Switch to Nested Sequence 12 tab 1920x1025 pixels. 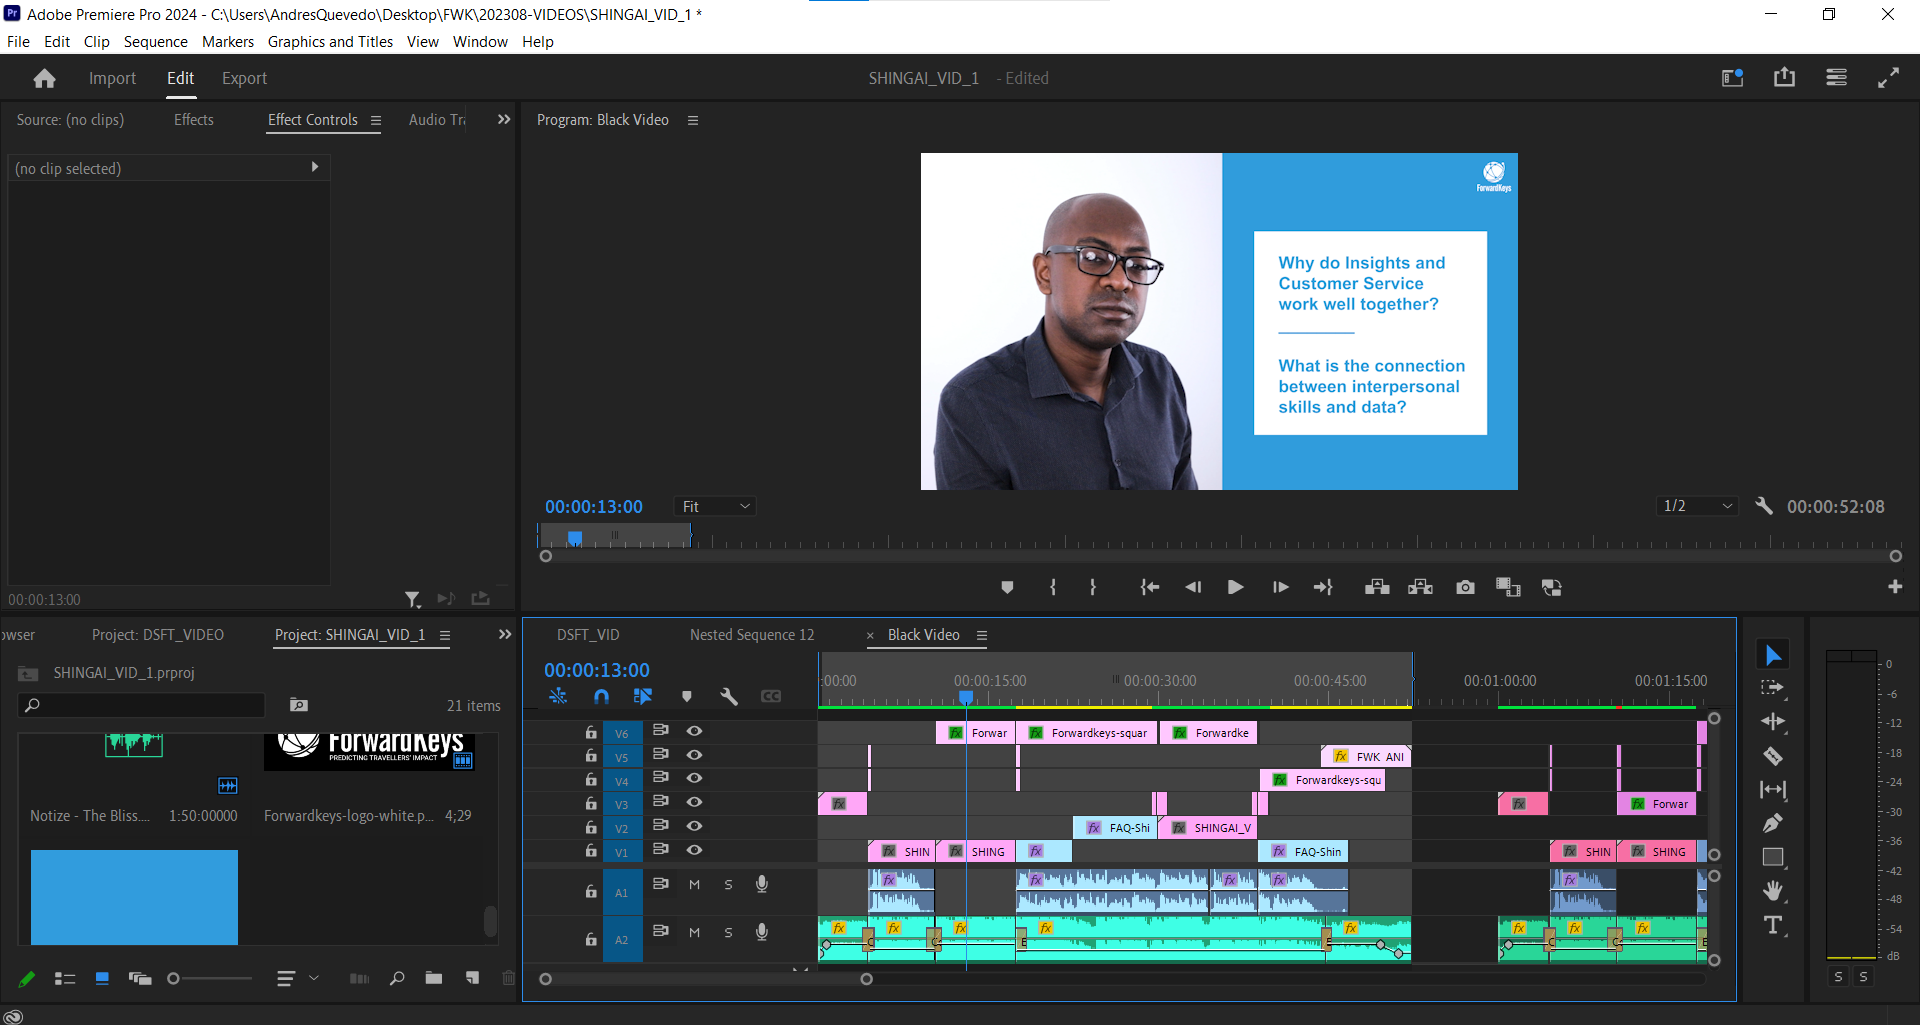click(752, 635)
